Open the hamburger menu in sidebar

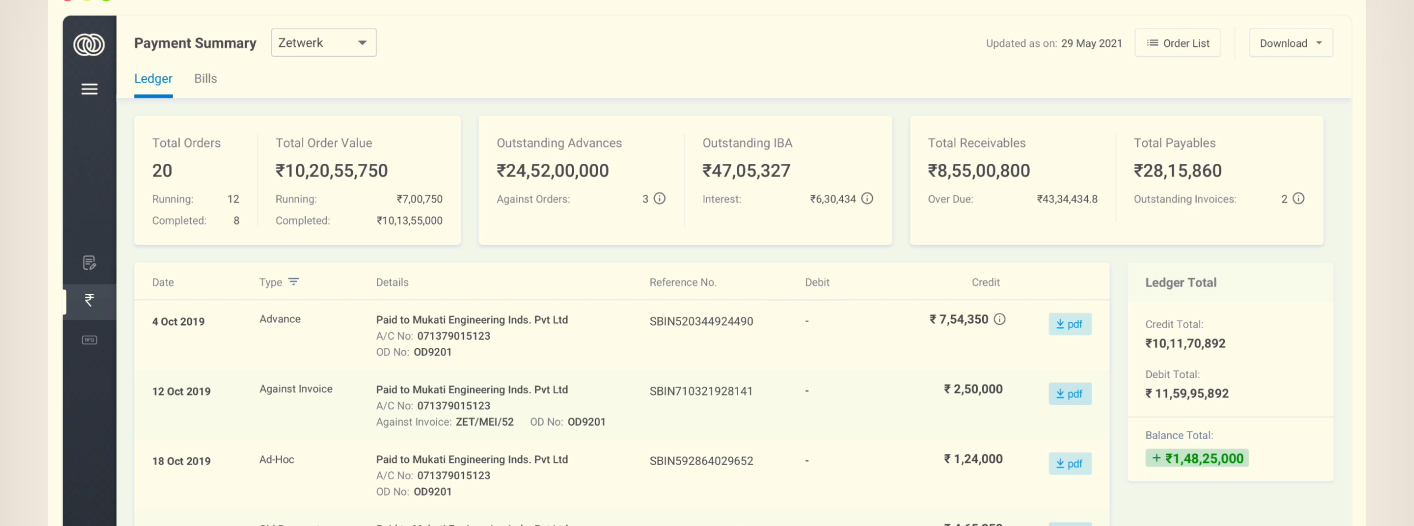click(x=89, y=89)
